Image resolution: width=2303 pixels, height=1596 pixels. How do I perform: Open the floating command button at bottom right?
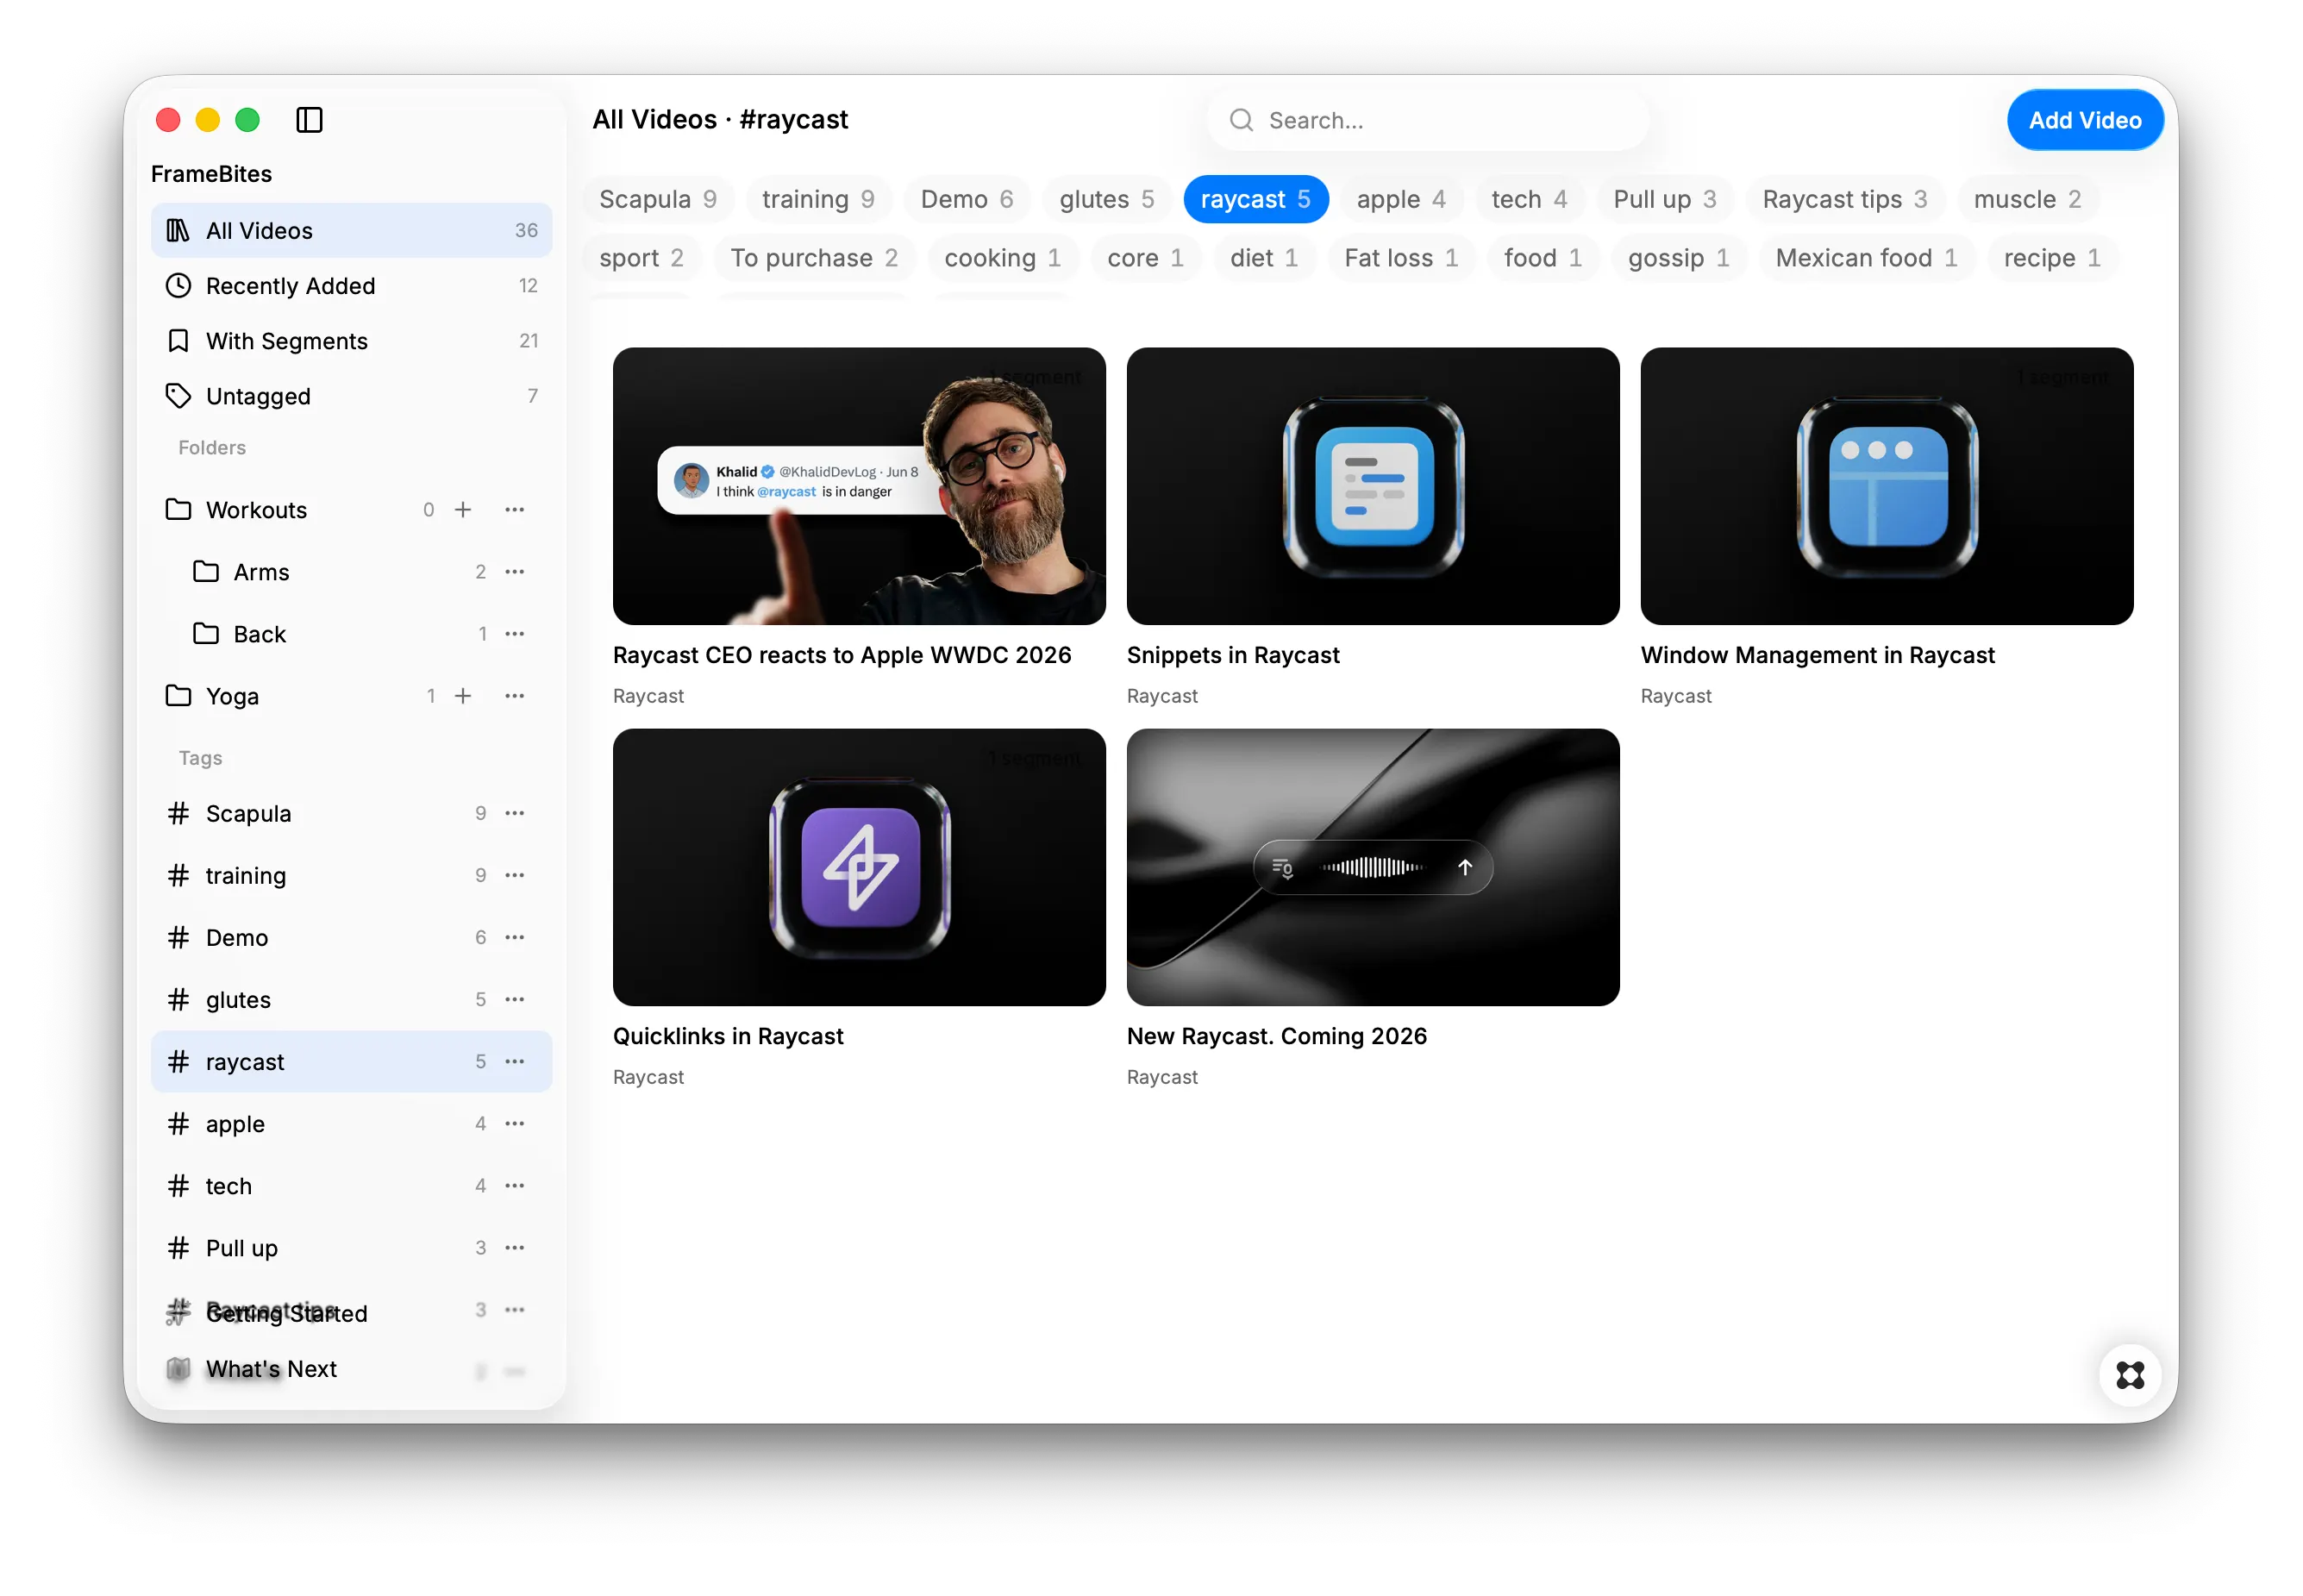(2129, 1375)
